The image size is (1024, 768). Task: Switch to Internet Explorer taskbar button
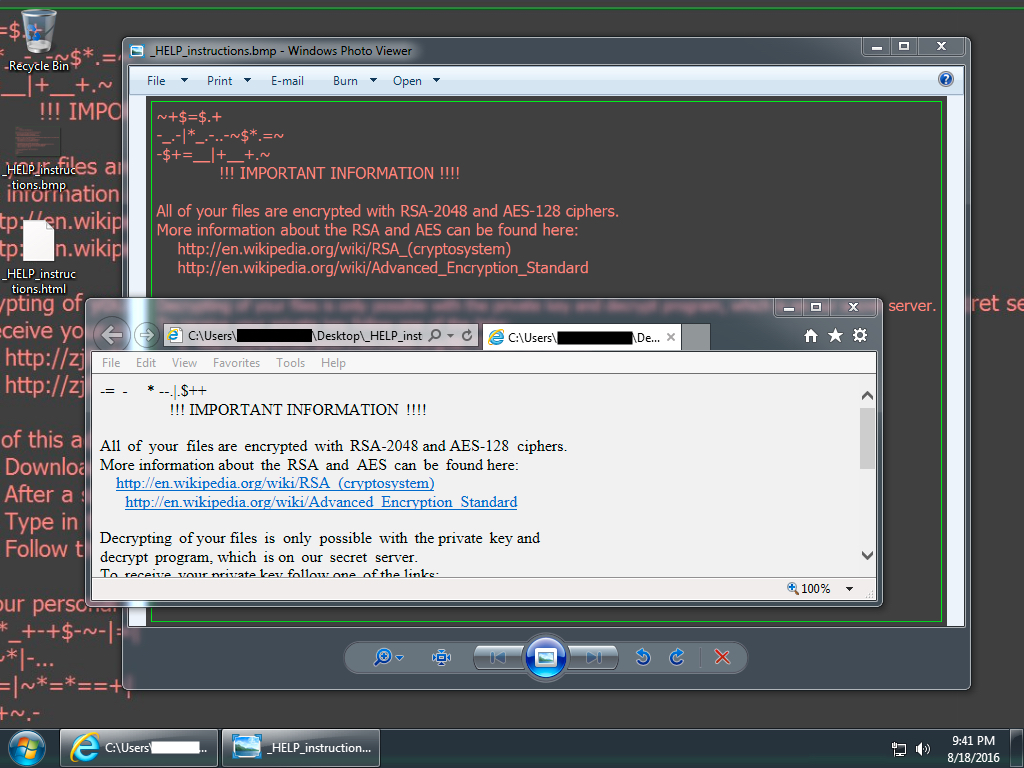[139, 748]
